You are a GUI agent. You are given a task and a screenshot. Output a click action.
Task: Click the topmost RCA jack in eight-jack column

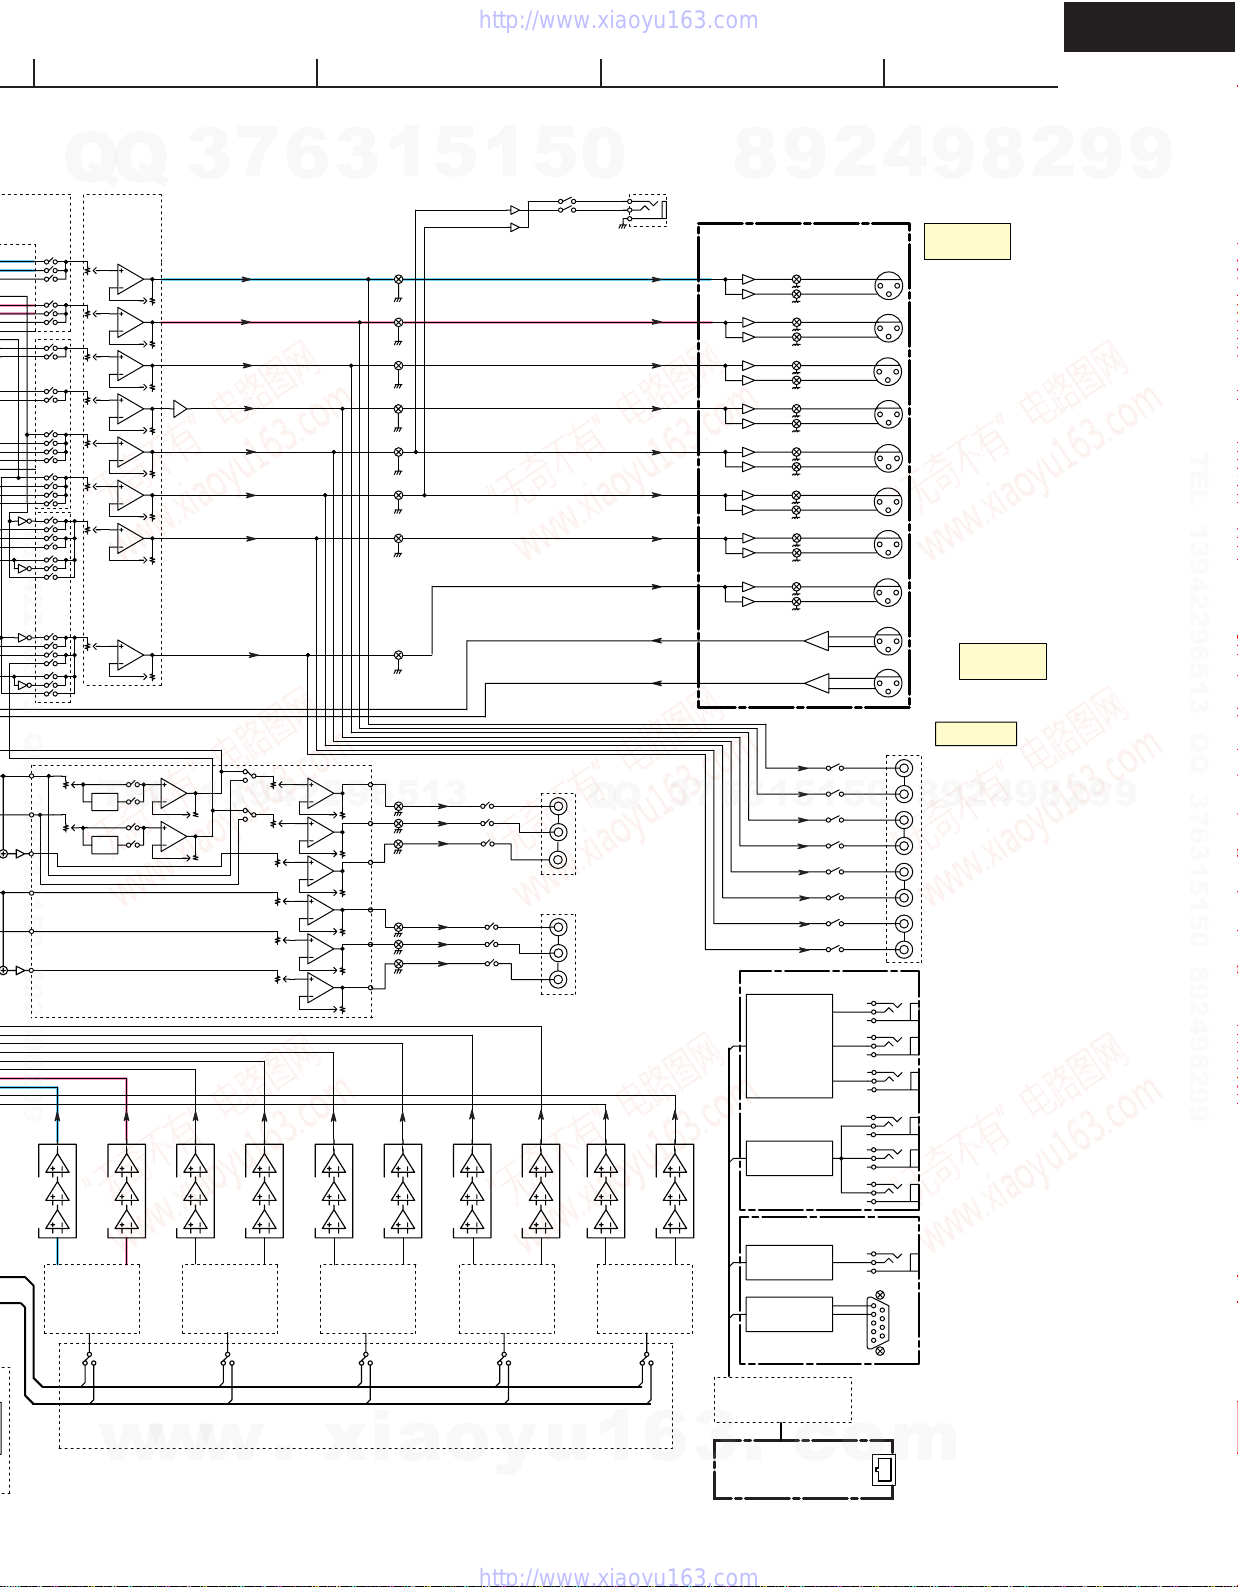click(x=904, y=768)
